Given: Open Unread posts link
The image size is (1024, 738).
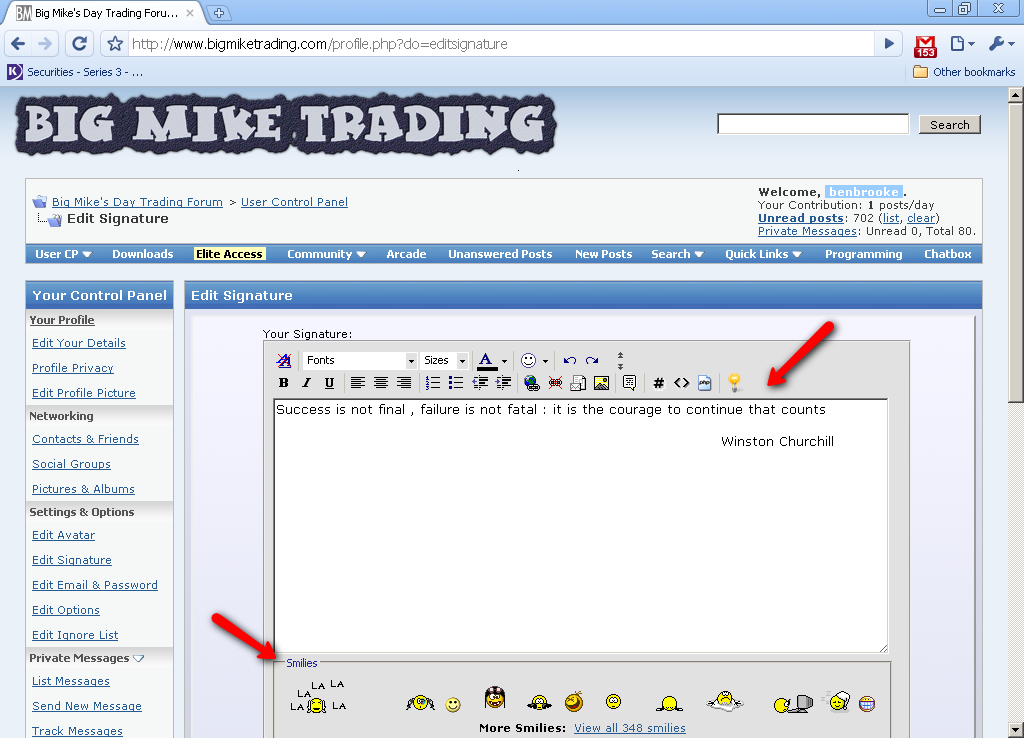Looking at the screenshot, I should point(801,218).
